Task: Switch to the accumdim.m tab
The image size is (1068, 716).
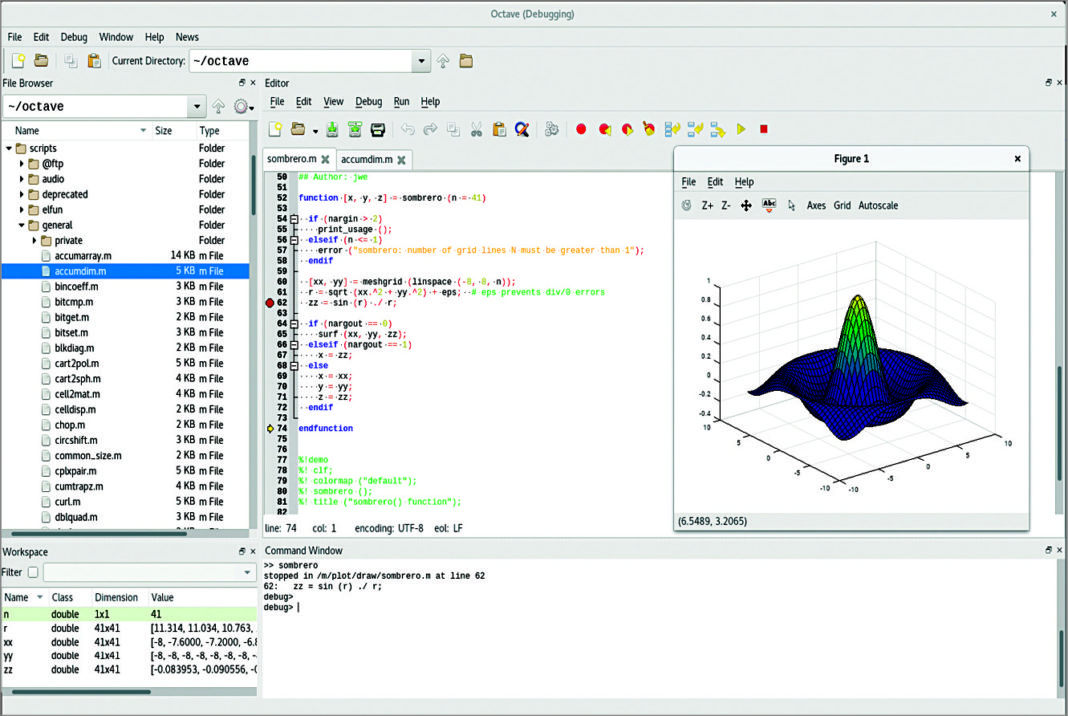Action: tap(365, 158)
